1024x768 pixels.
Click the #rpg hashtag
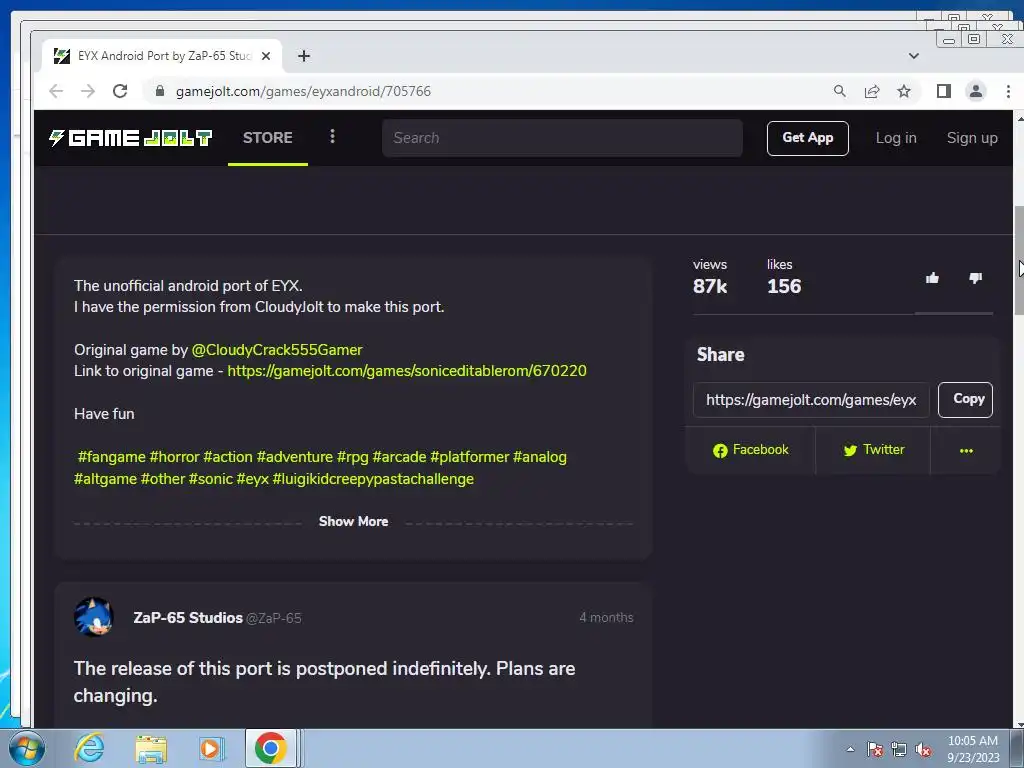(353, 456)
